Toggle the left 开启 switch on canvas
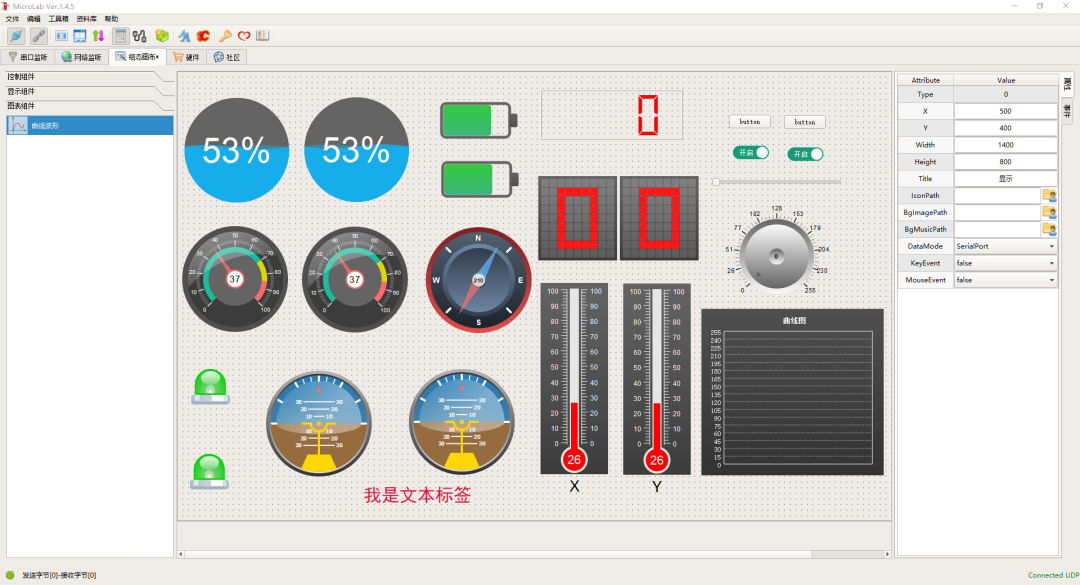The image size is (1080, 585). pos(751,152)
